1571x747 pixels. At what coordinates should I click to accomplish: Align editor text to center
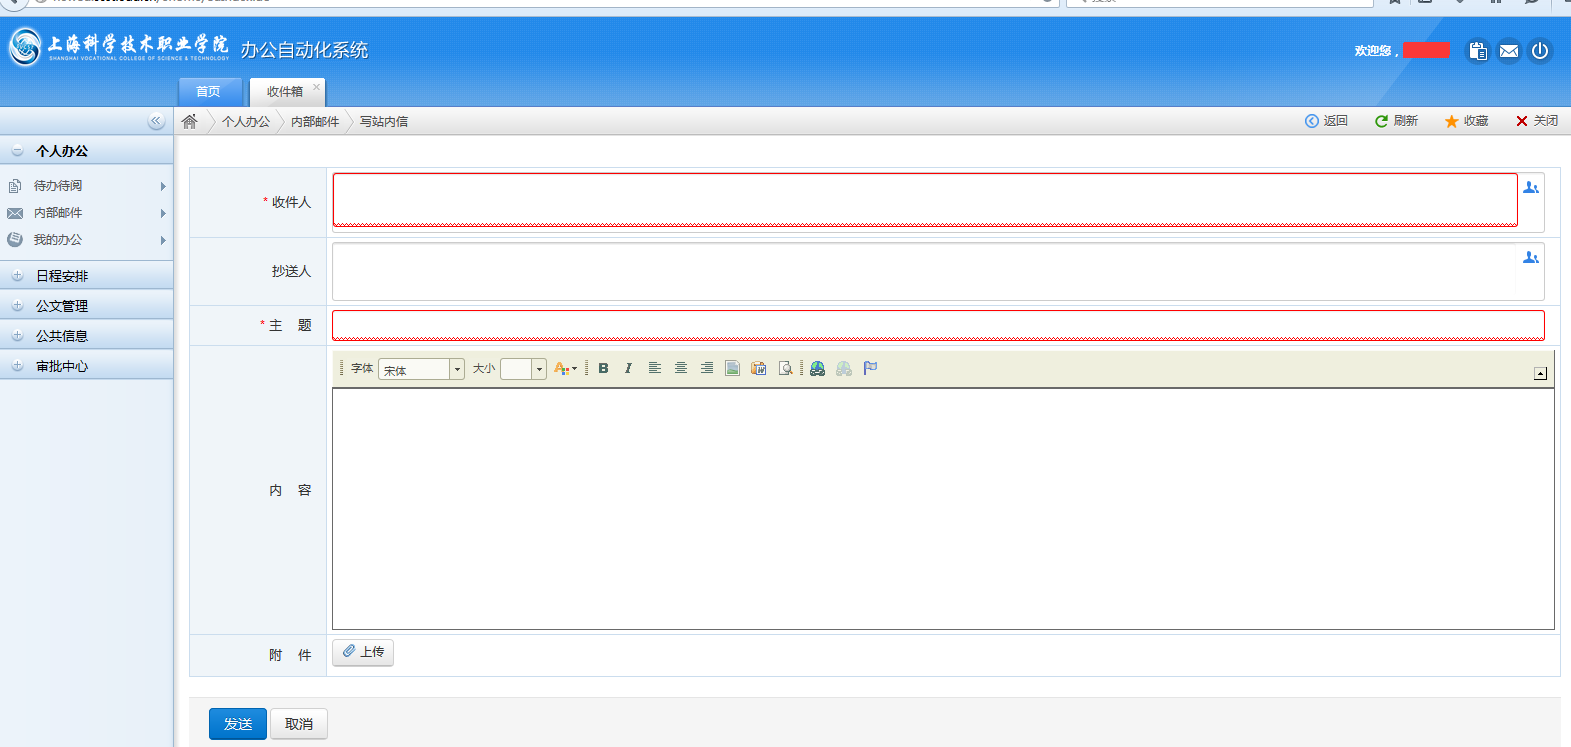coord(681,369)
